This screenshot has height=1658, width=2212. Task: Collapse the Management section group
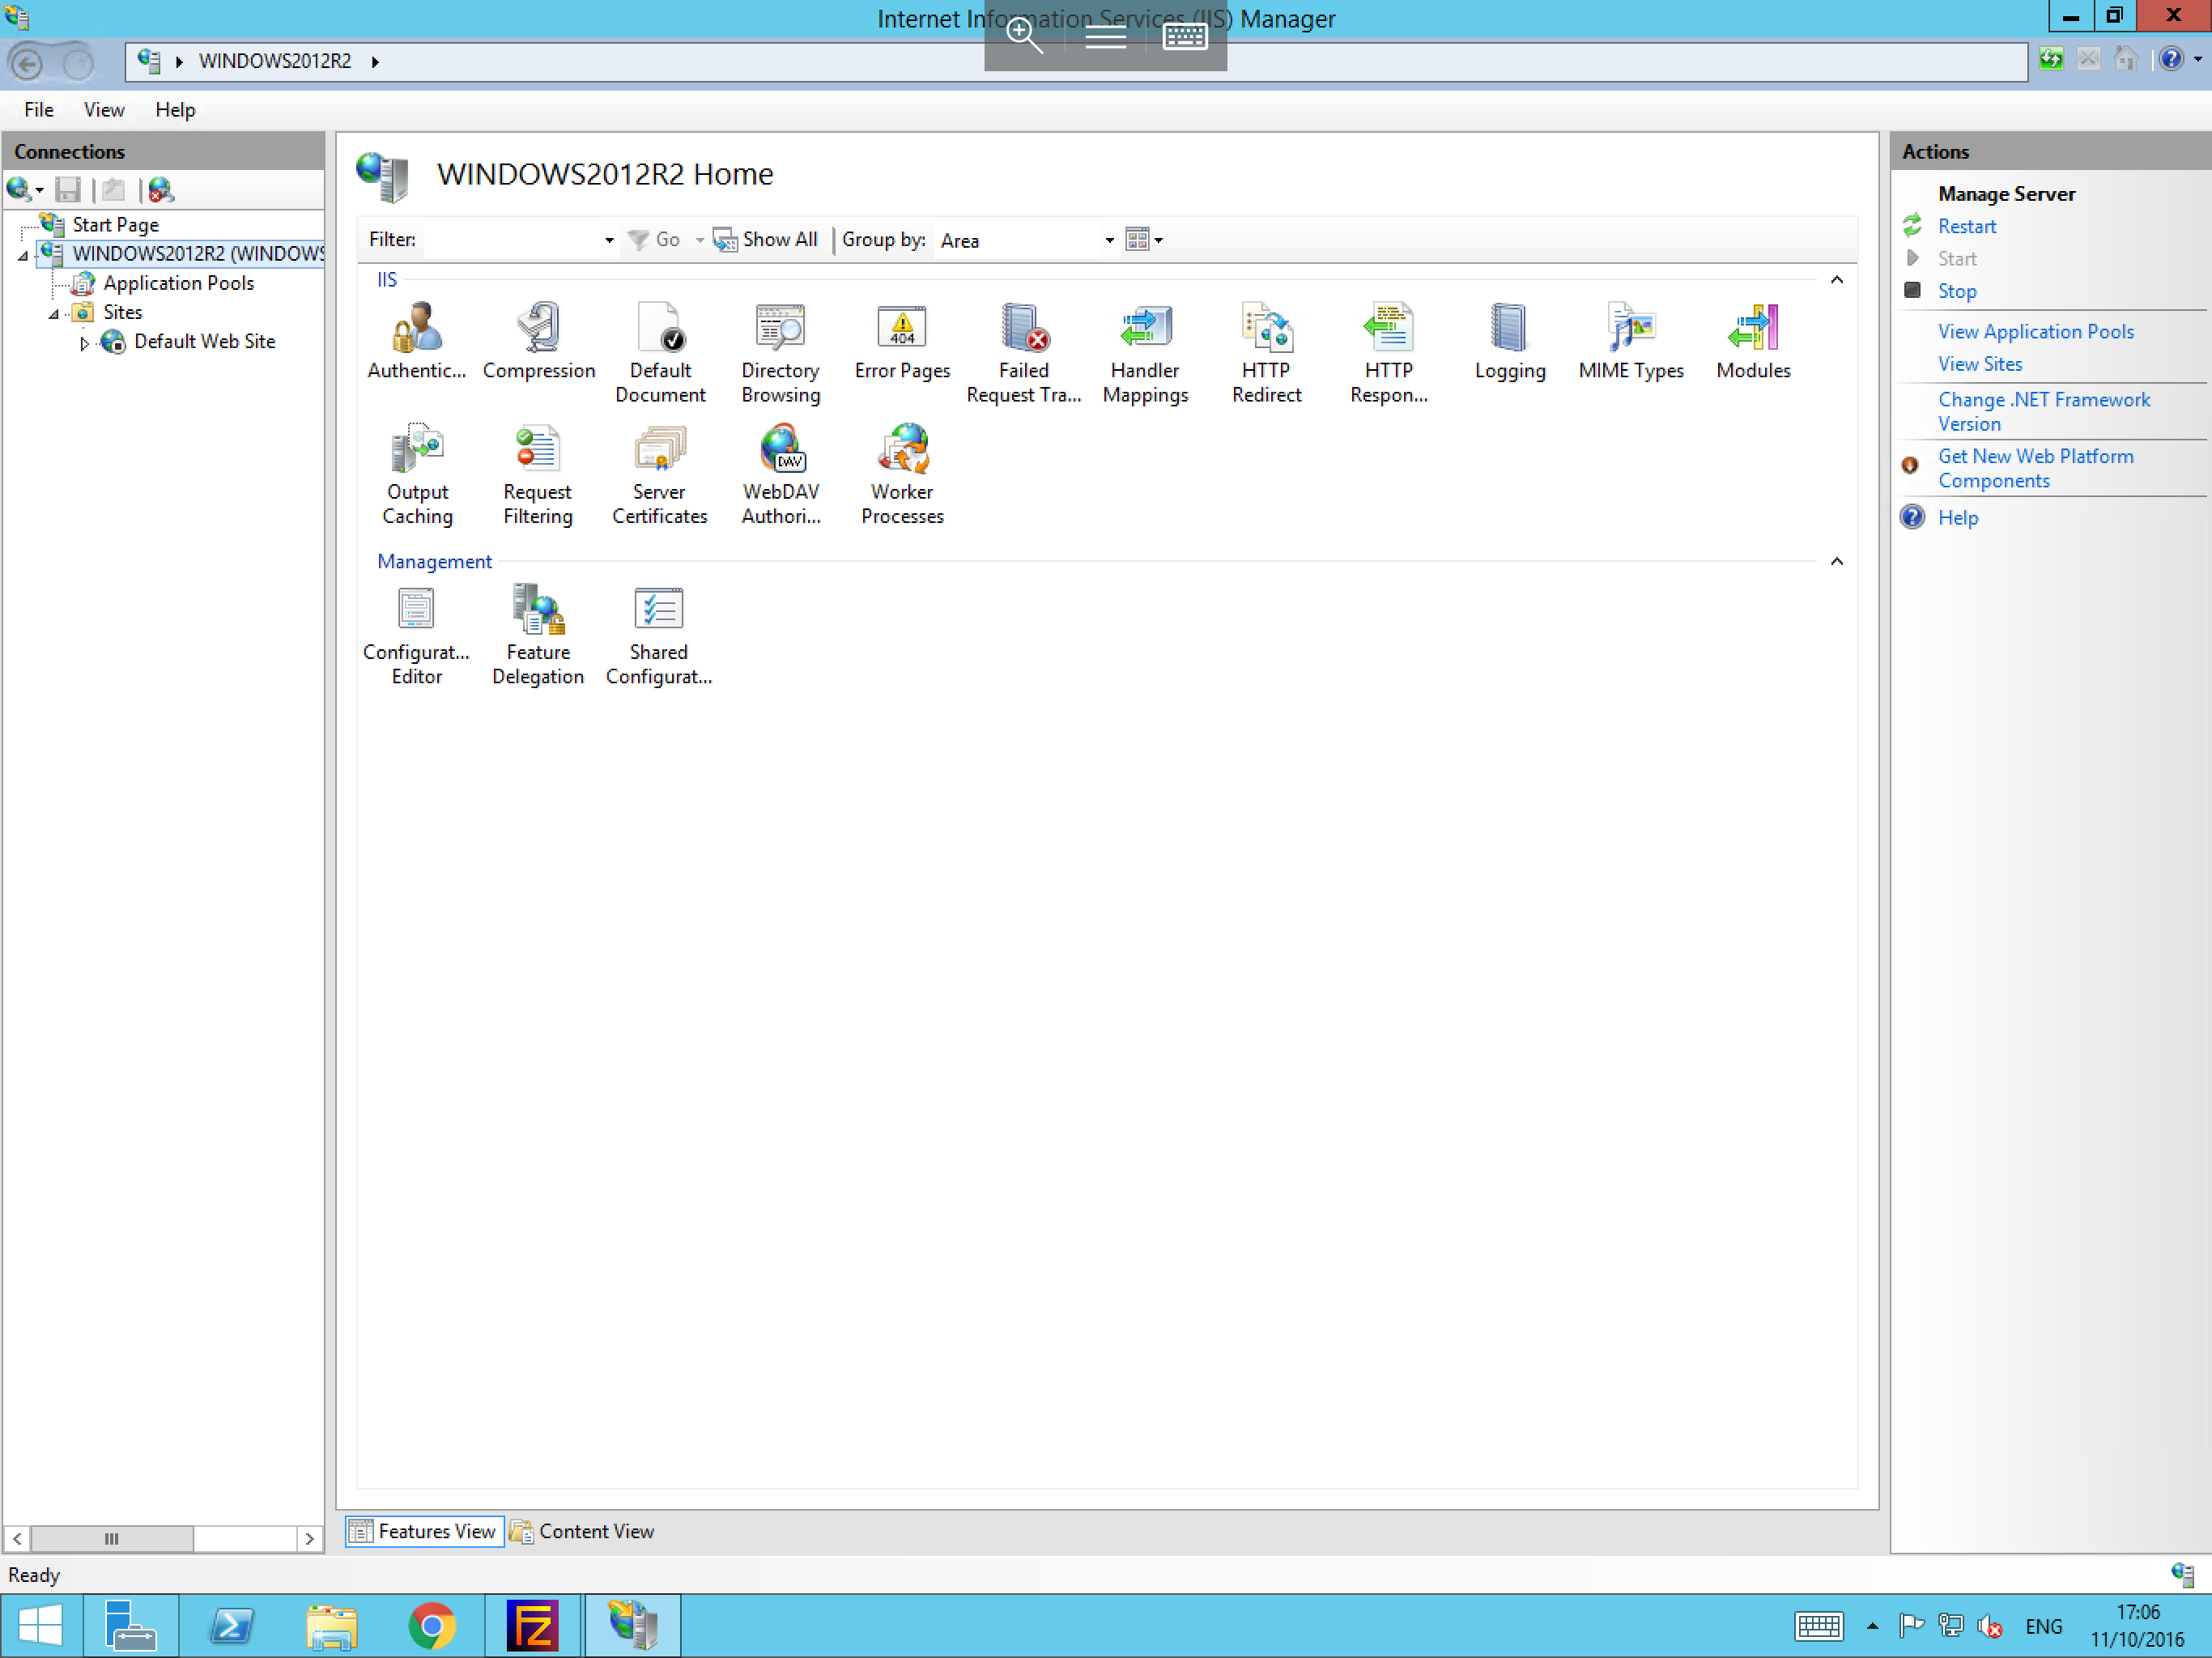coord(1837,562)
